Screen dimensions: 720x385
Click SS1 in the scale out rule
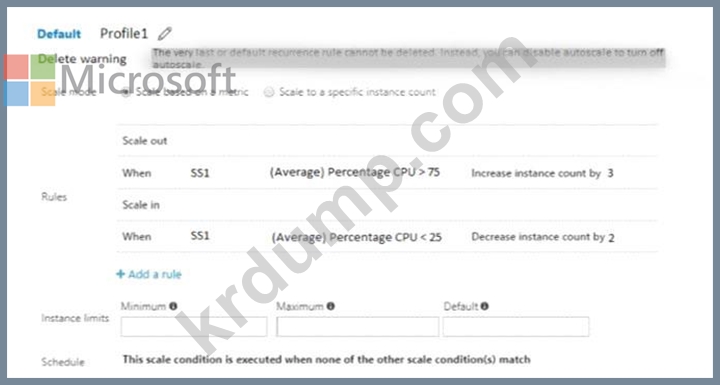coord(200,173)
